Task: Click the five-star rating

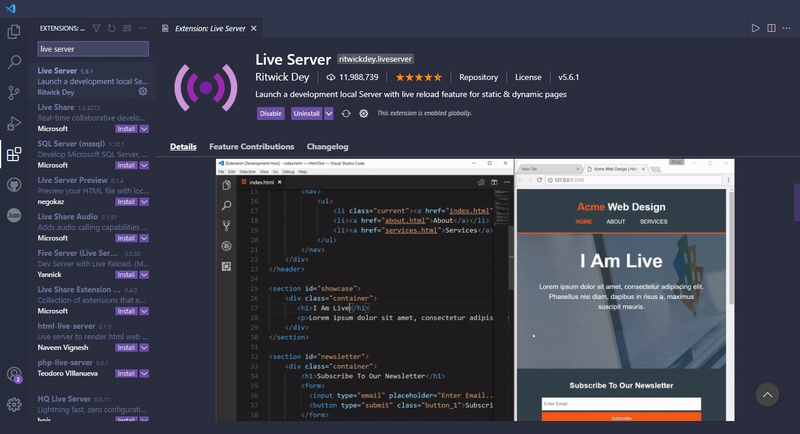Action: coord(419,78)
